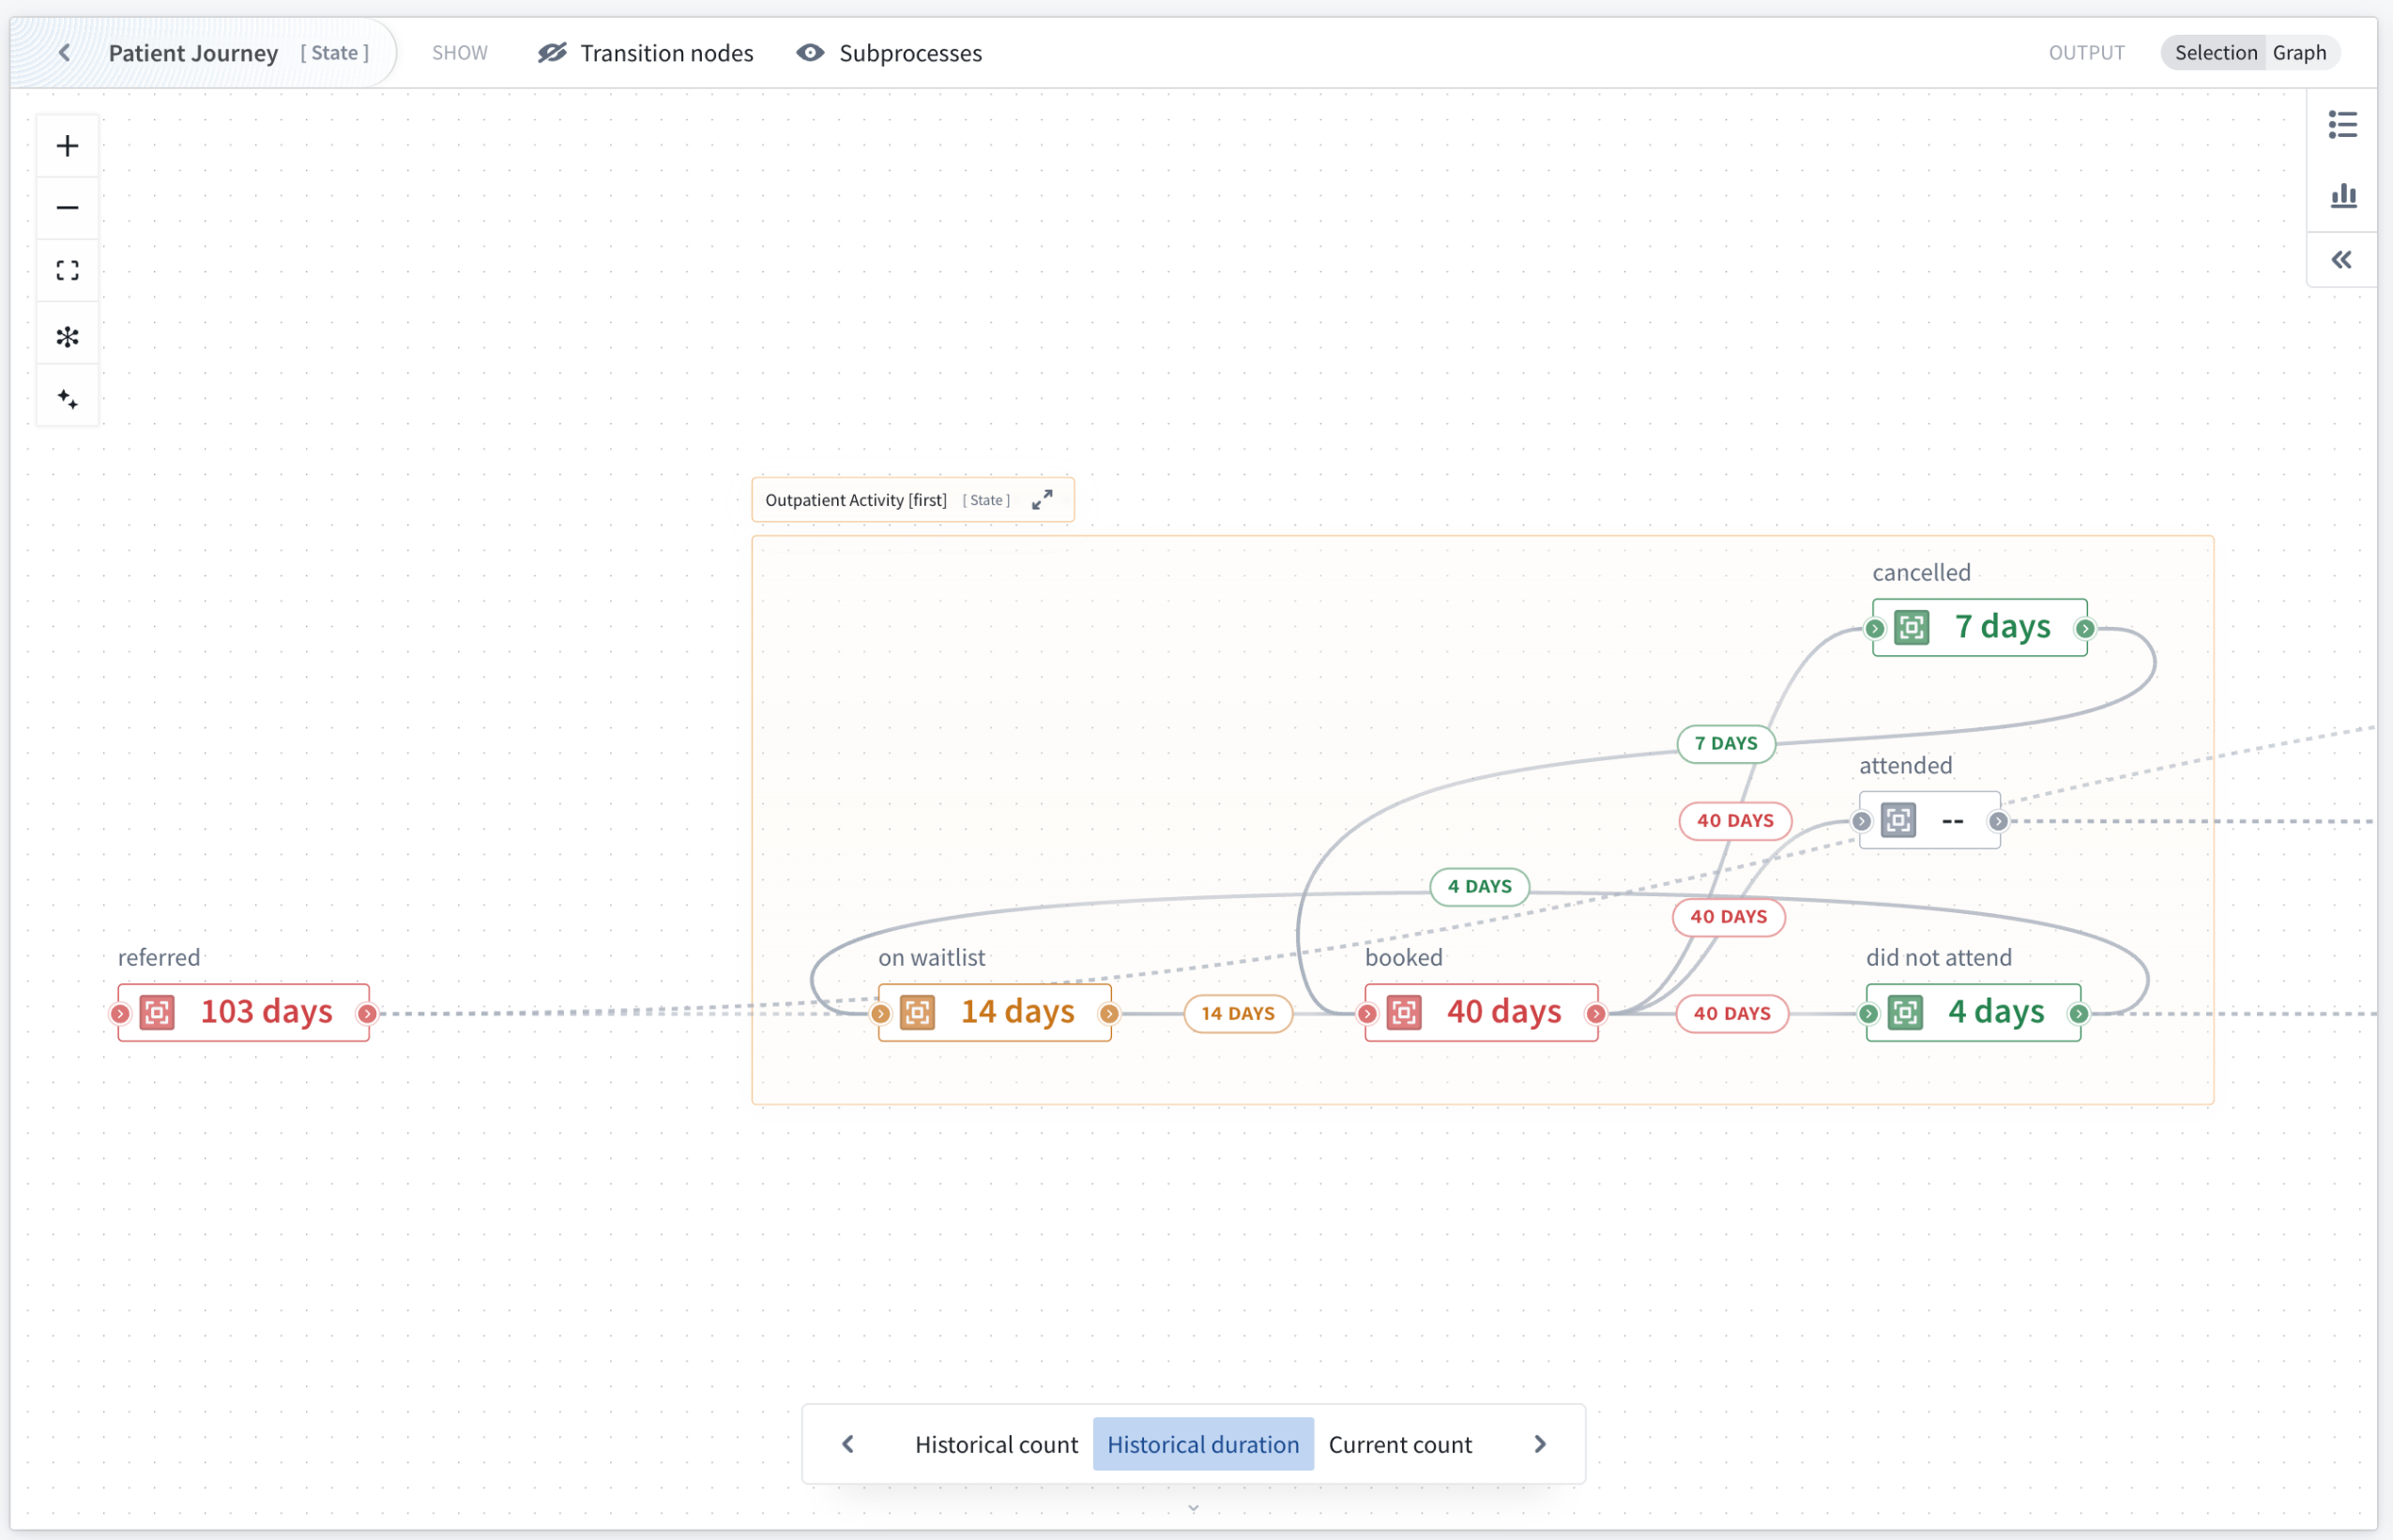This screenshot has width=2393, height=1540.
Task: Hide Subprocesses using the eye toggle
Action: [x=809, y=53]
